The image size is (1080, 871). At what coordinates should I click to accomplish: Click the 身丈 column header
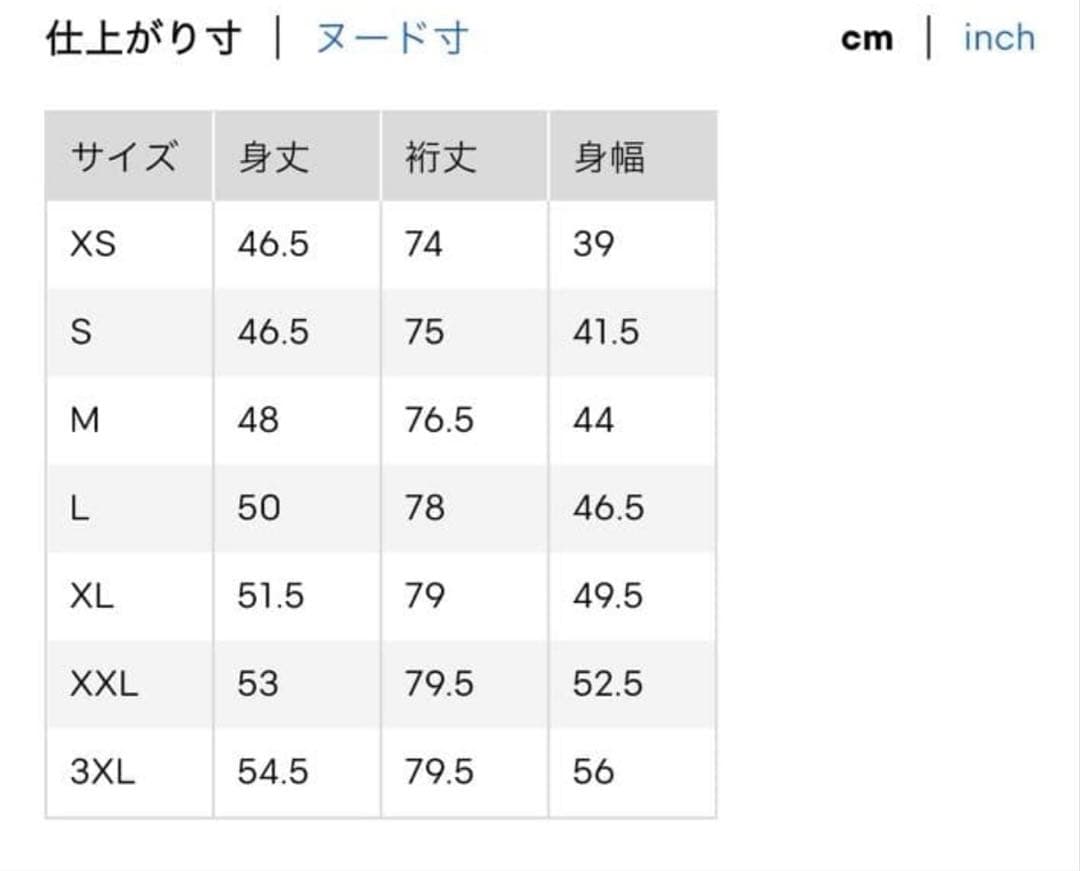tap(297, 156)
